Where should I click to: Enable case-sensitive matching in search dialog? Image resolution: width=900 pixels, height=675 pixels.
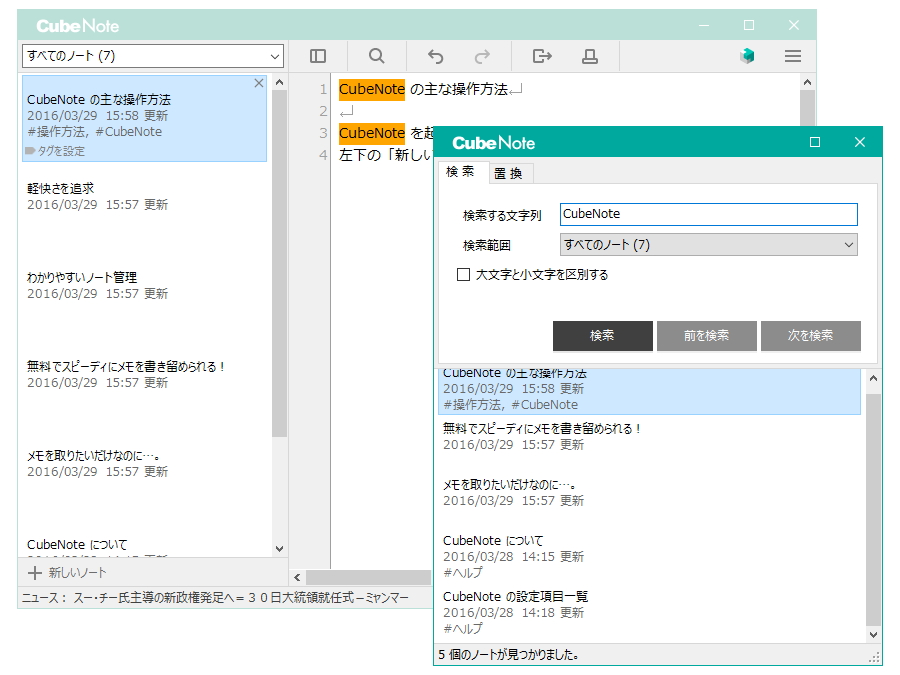click(x=465, y=275)
